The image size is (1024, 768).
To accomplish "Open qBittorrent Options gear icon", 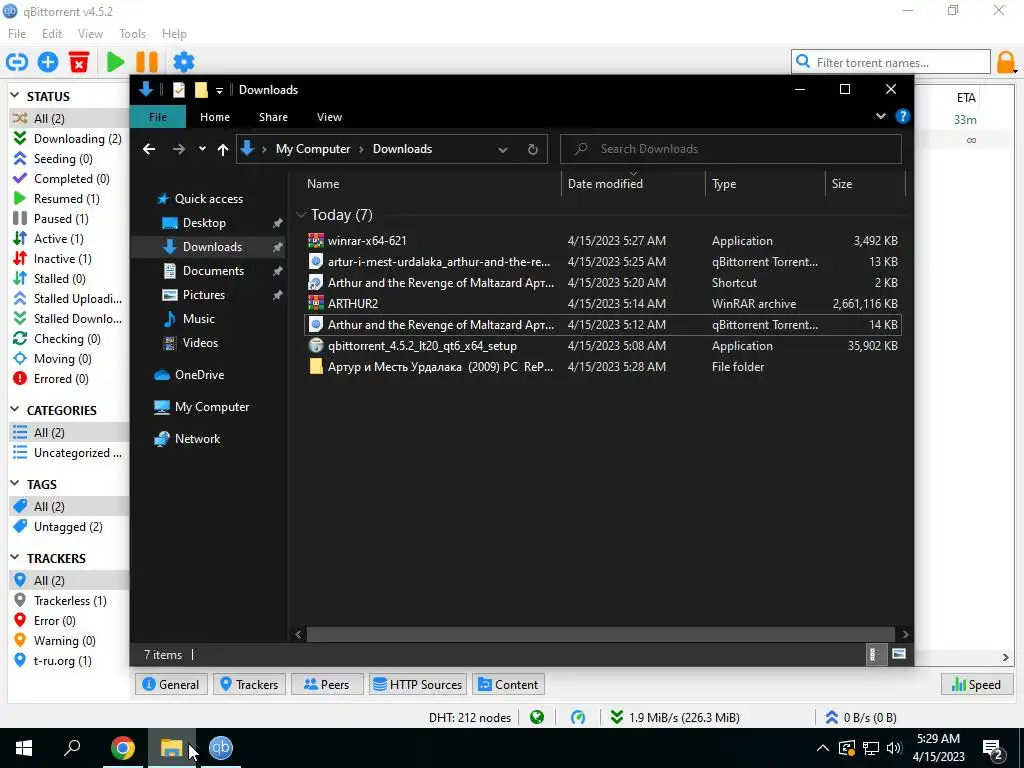I will pos(184,62).
